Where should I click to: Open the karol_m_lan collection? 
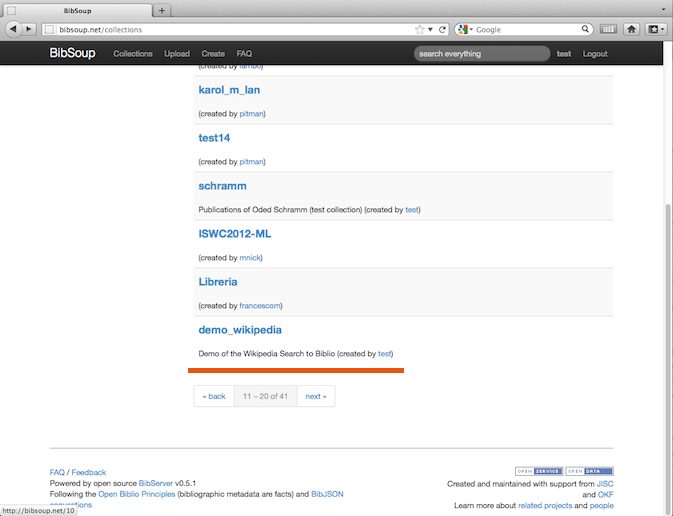(x=229, y=90)
